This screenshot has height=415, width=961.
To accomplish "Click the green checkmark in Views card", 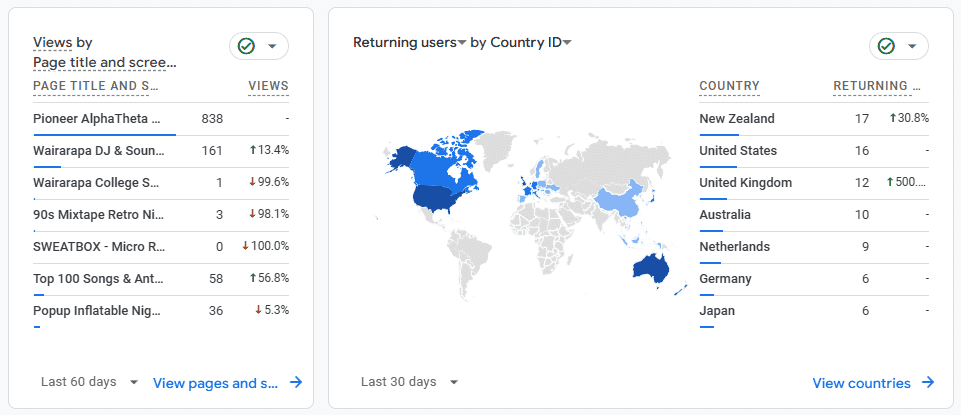I will [246, 46].
